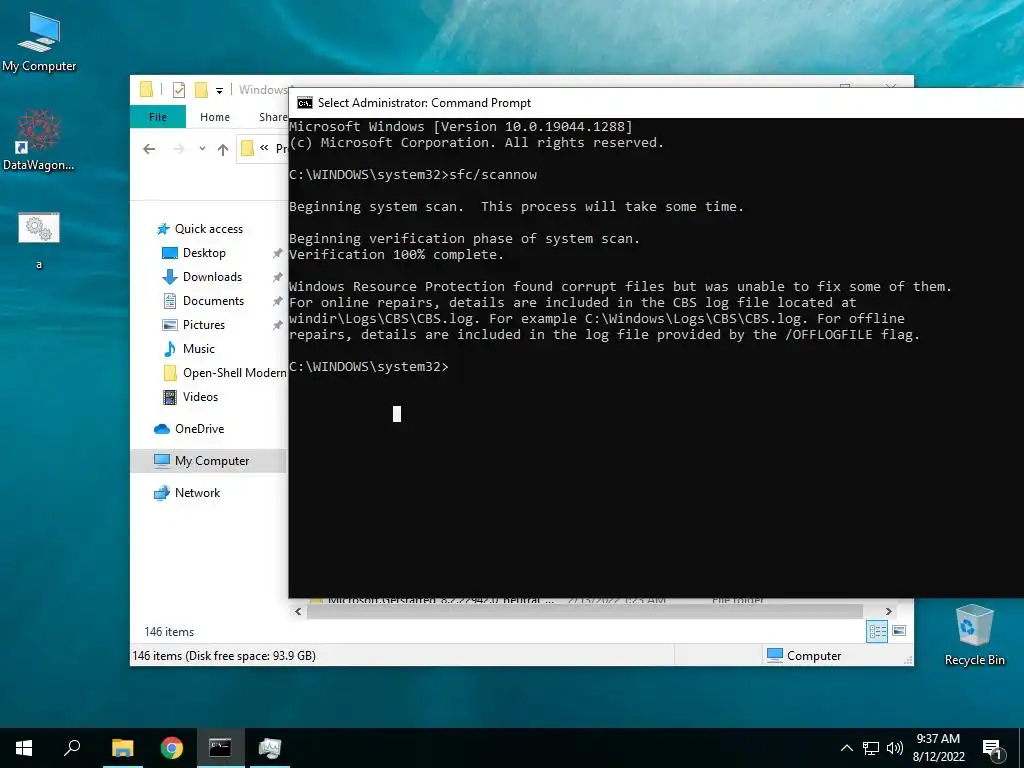
Task: Open the Share ribbon tab in Explorer
Action: pos(273,117)
